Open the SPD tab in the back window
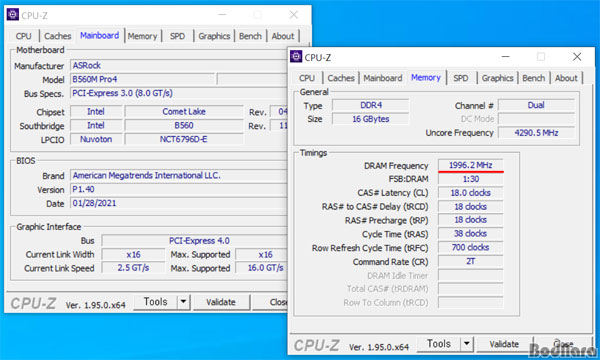600x360 pixels. click(177, 36)
